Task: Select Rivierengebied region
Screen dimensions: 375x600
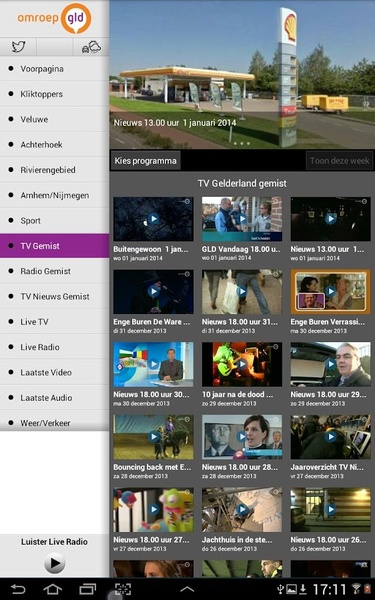Action: click(x=54, y=170)
